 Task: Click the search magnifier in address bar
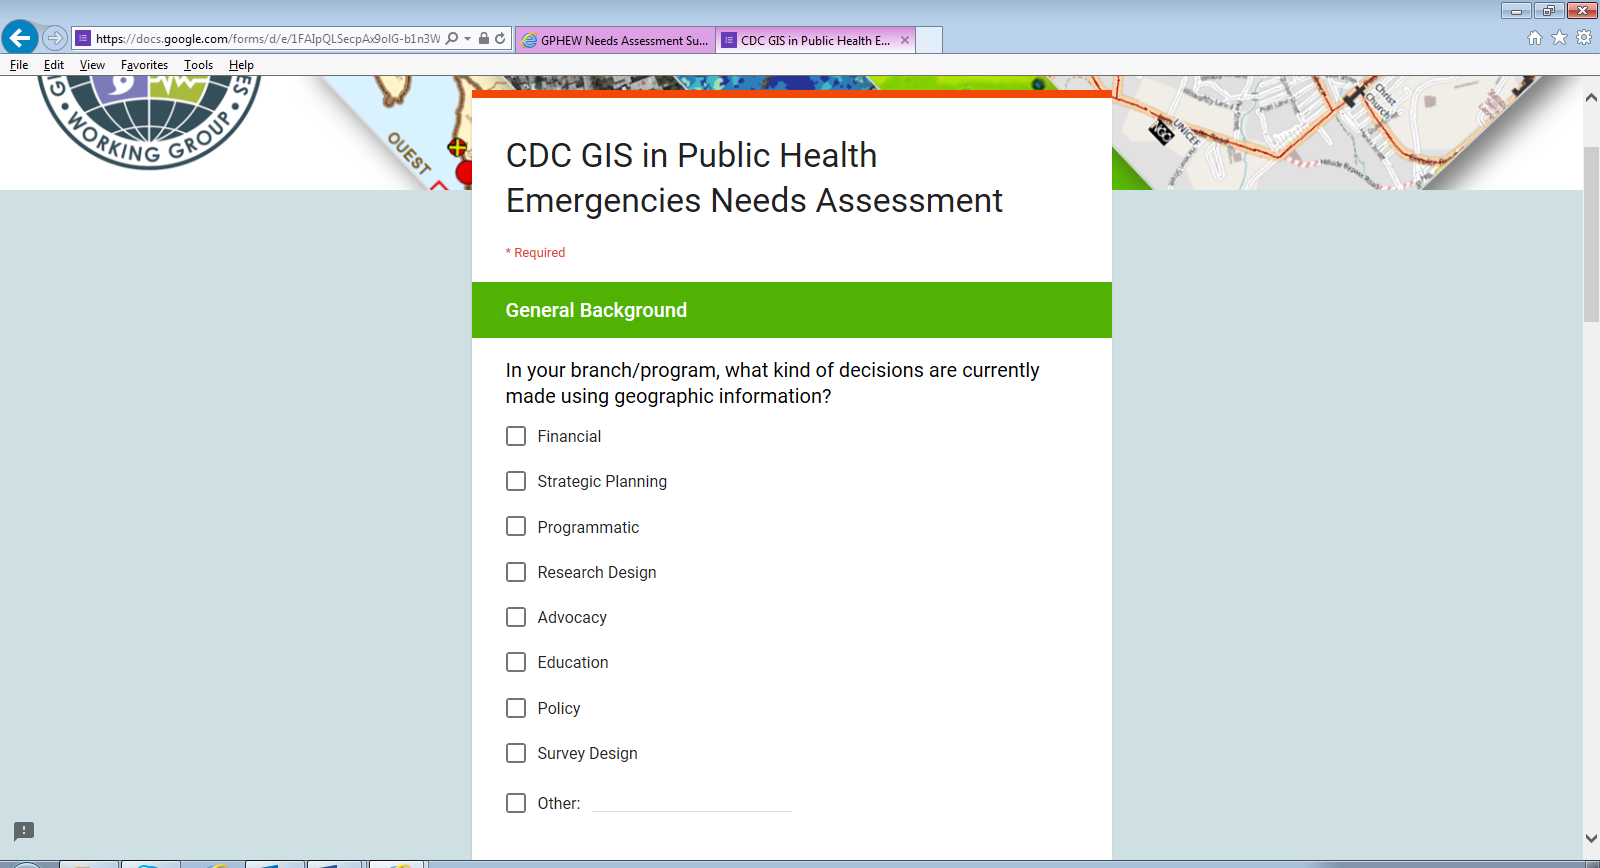pyautogui.click(x=452, y=39)
